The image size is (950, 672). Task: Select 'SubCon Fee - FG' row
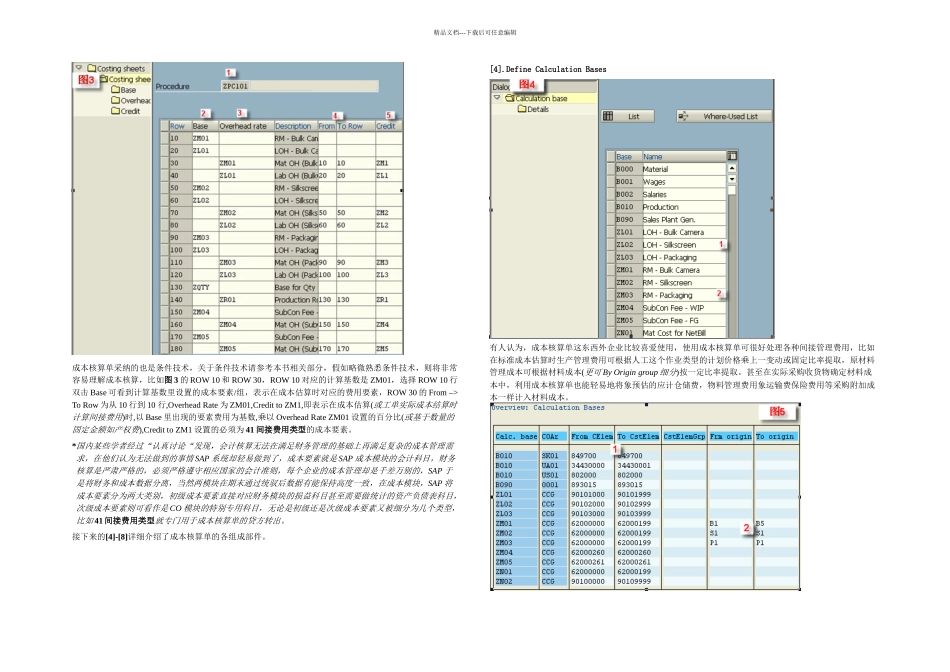[670, 321]
